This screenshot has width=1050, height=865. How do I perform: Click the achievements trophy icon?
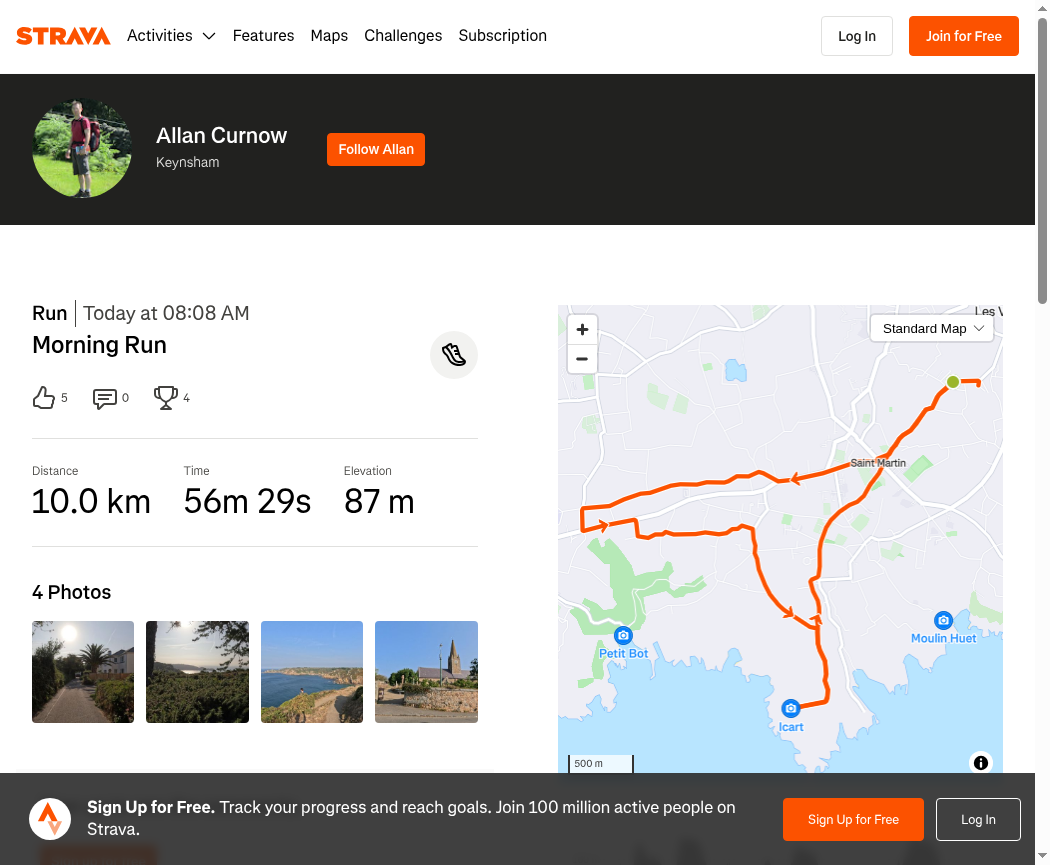pos(166,398)
